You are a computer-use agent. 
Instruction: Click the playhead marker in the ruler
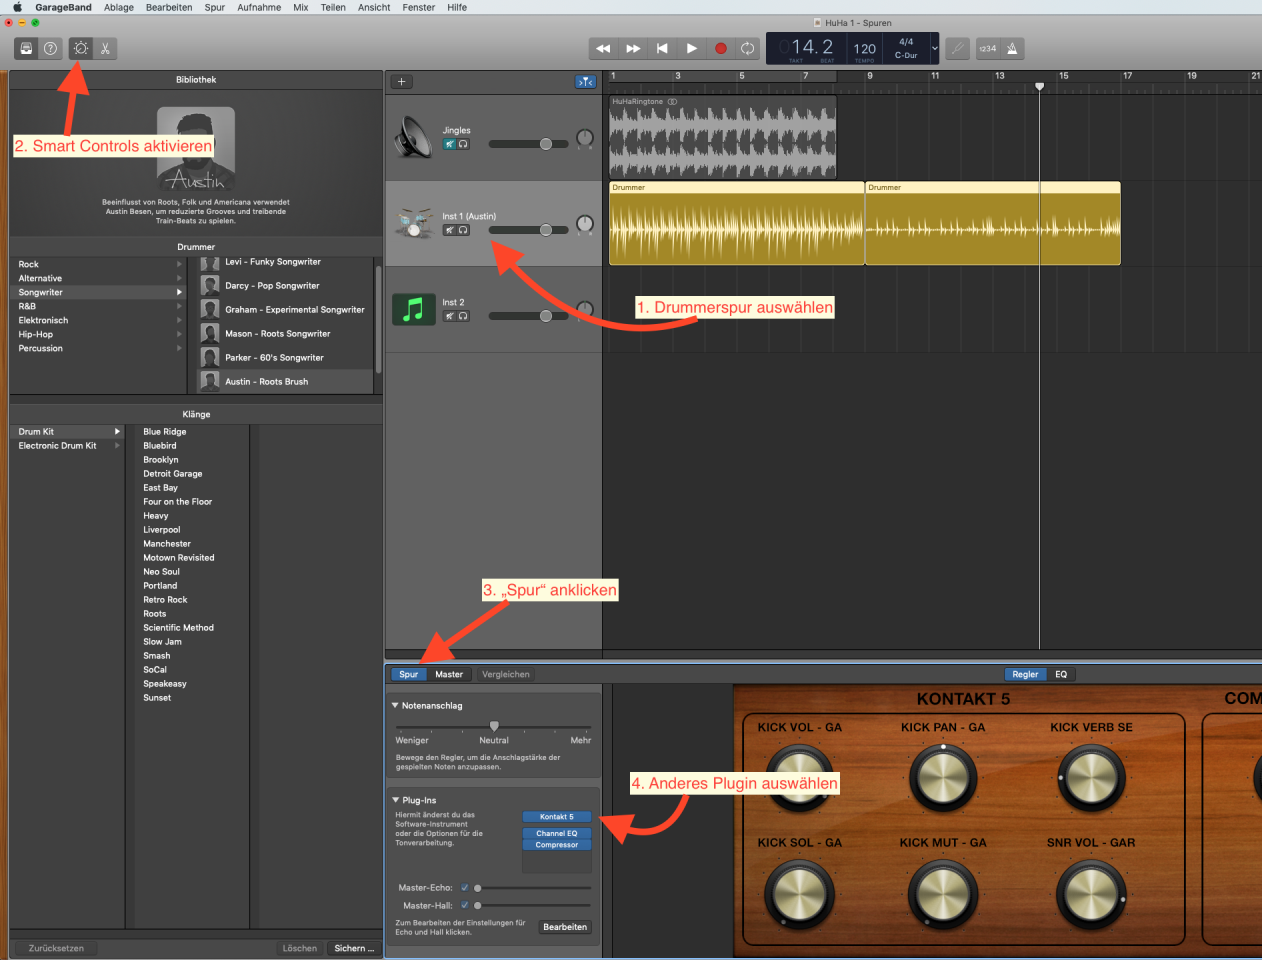[x=1040, y=87]
